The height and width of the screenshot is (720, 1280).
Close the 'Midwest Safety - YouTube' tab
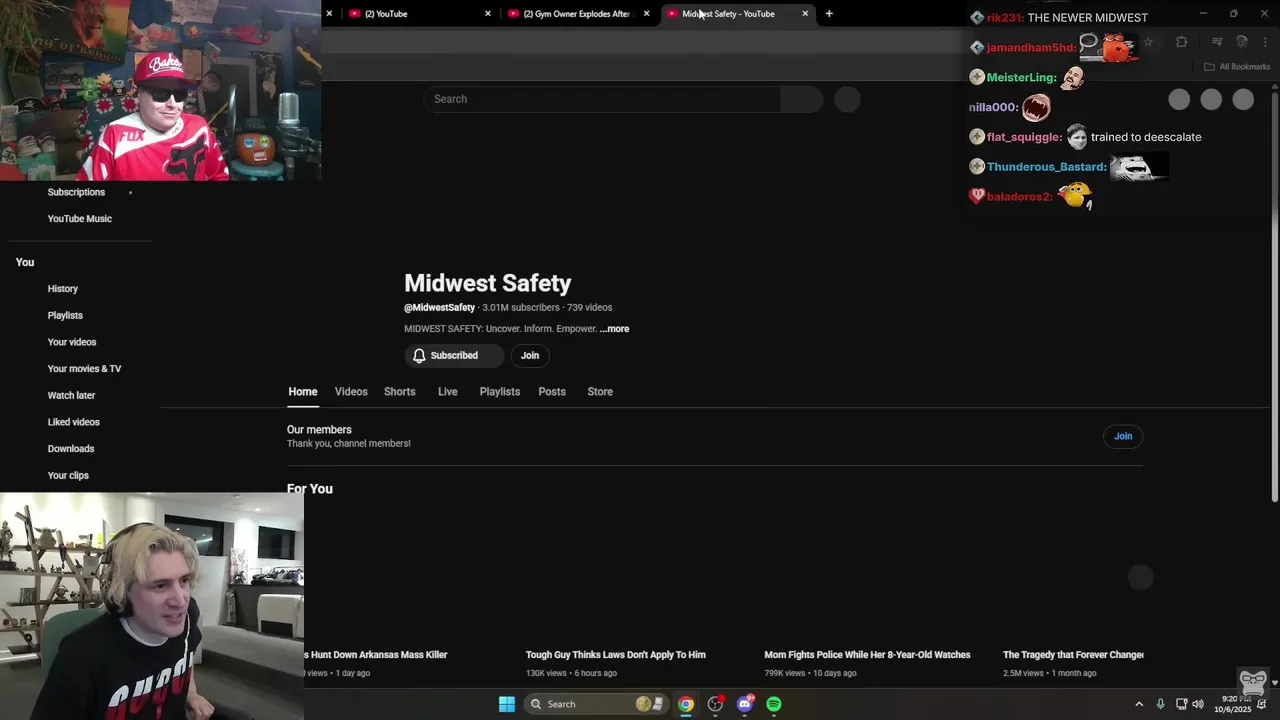click(x=805, y=14)
